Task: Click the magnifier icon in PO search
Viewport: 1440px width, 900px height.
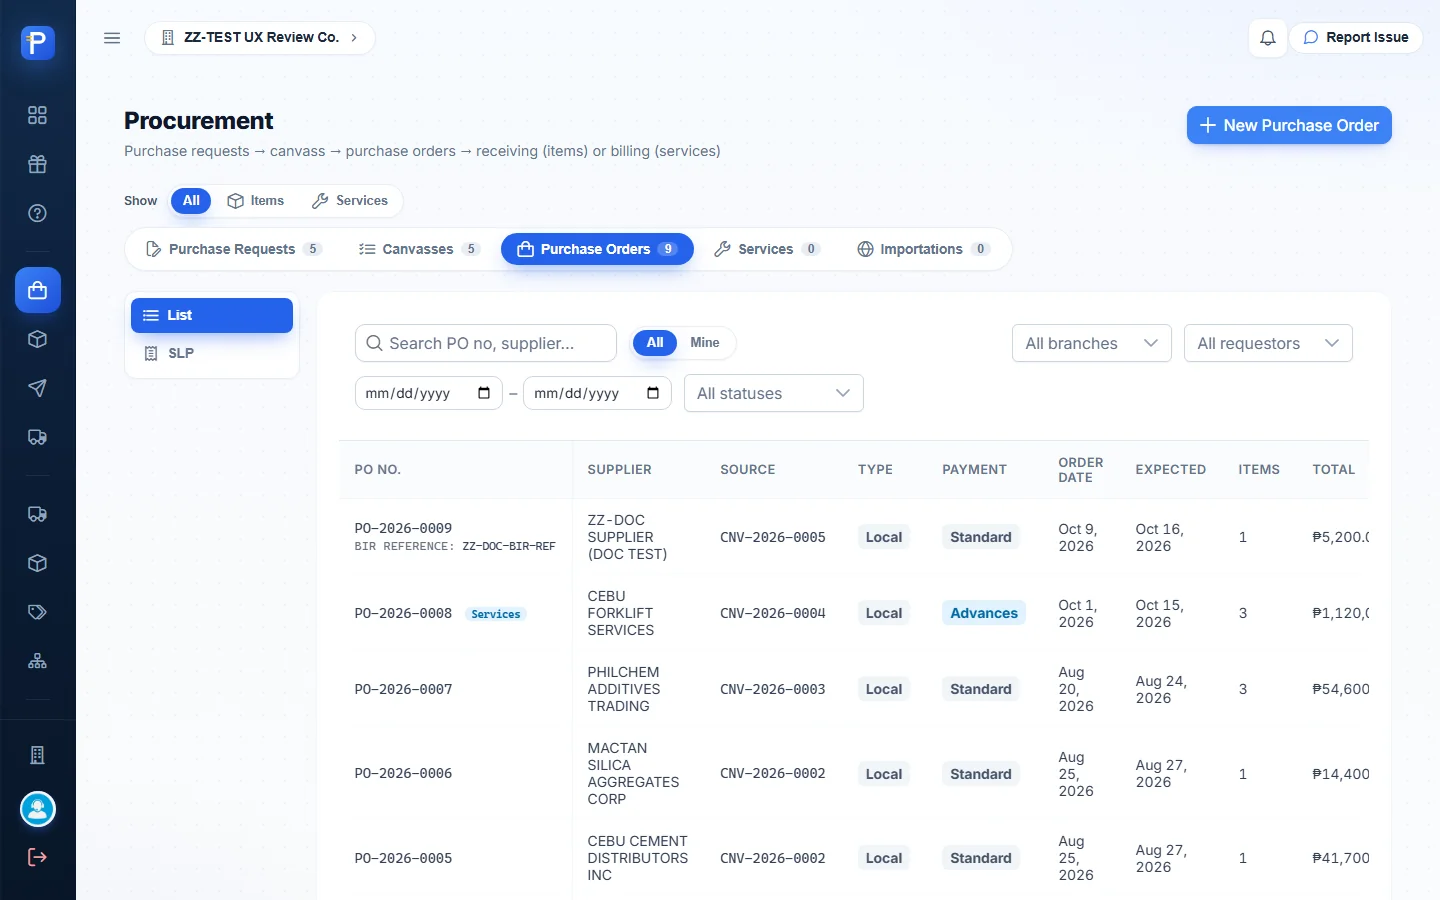Action: pyautogui.click(x=375, y=343)
